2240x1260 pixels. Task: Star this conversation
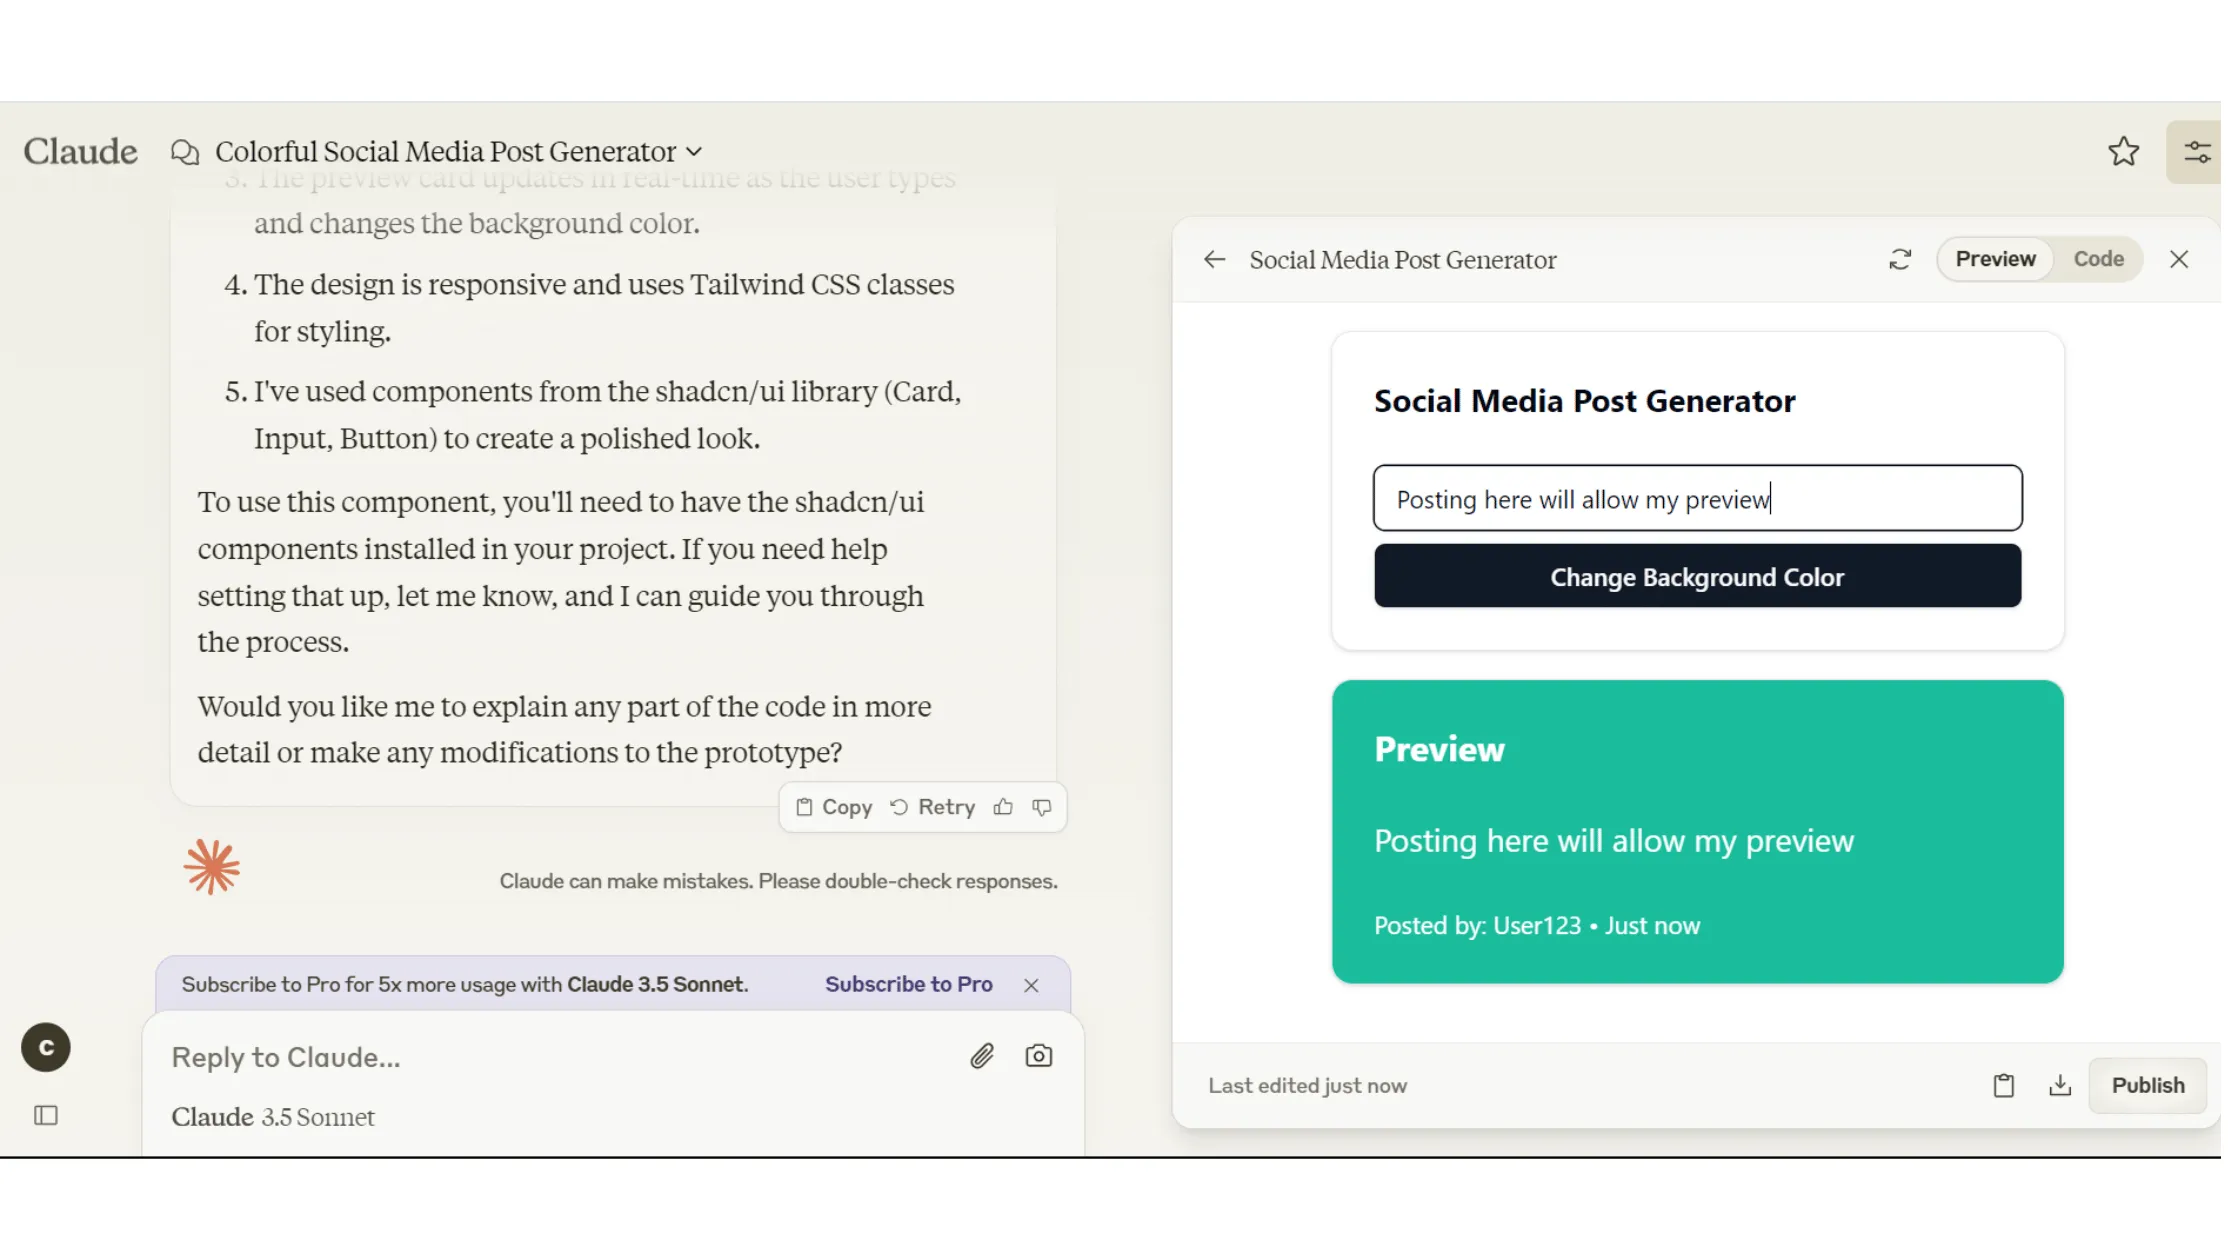pyautogui.click(x=2123, y=152)
